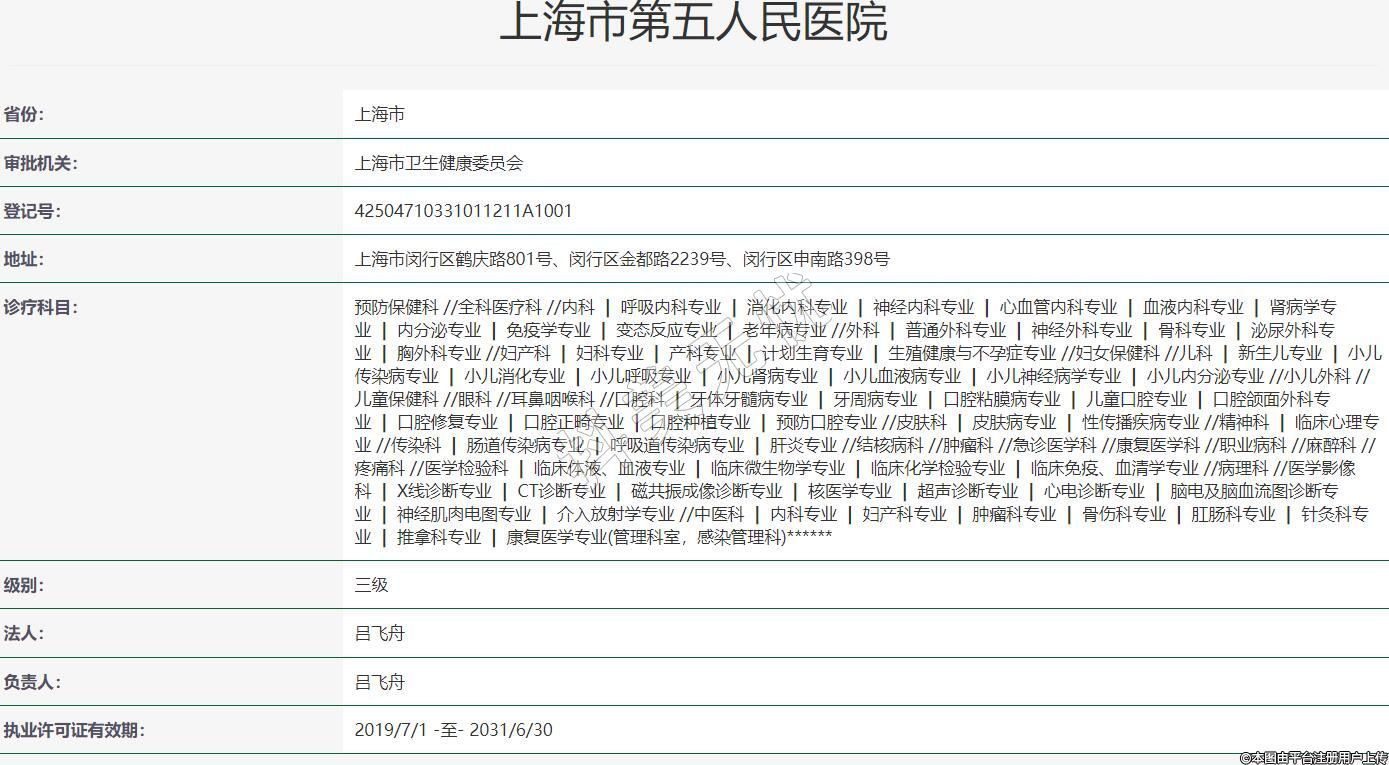This screenshot has width=1389, height=765.
Task: Click 预防保健科 at start of departments list
Action: pyautogui.click(x=396, y=307)
